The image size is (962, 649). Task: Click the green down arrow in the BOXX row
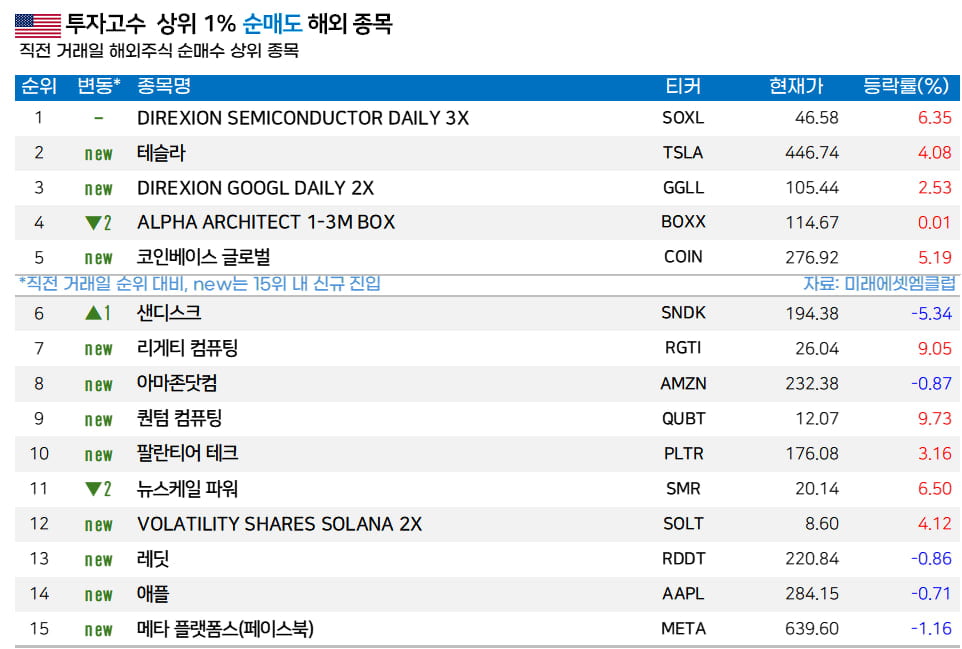click(92, 223)
